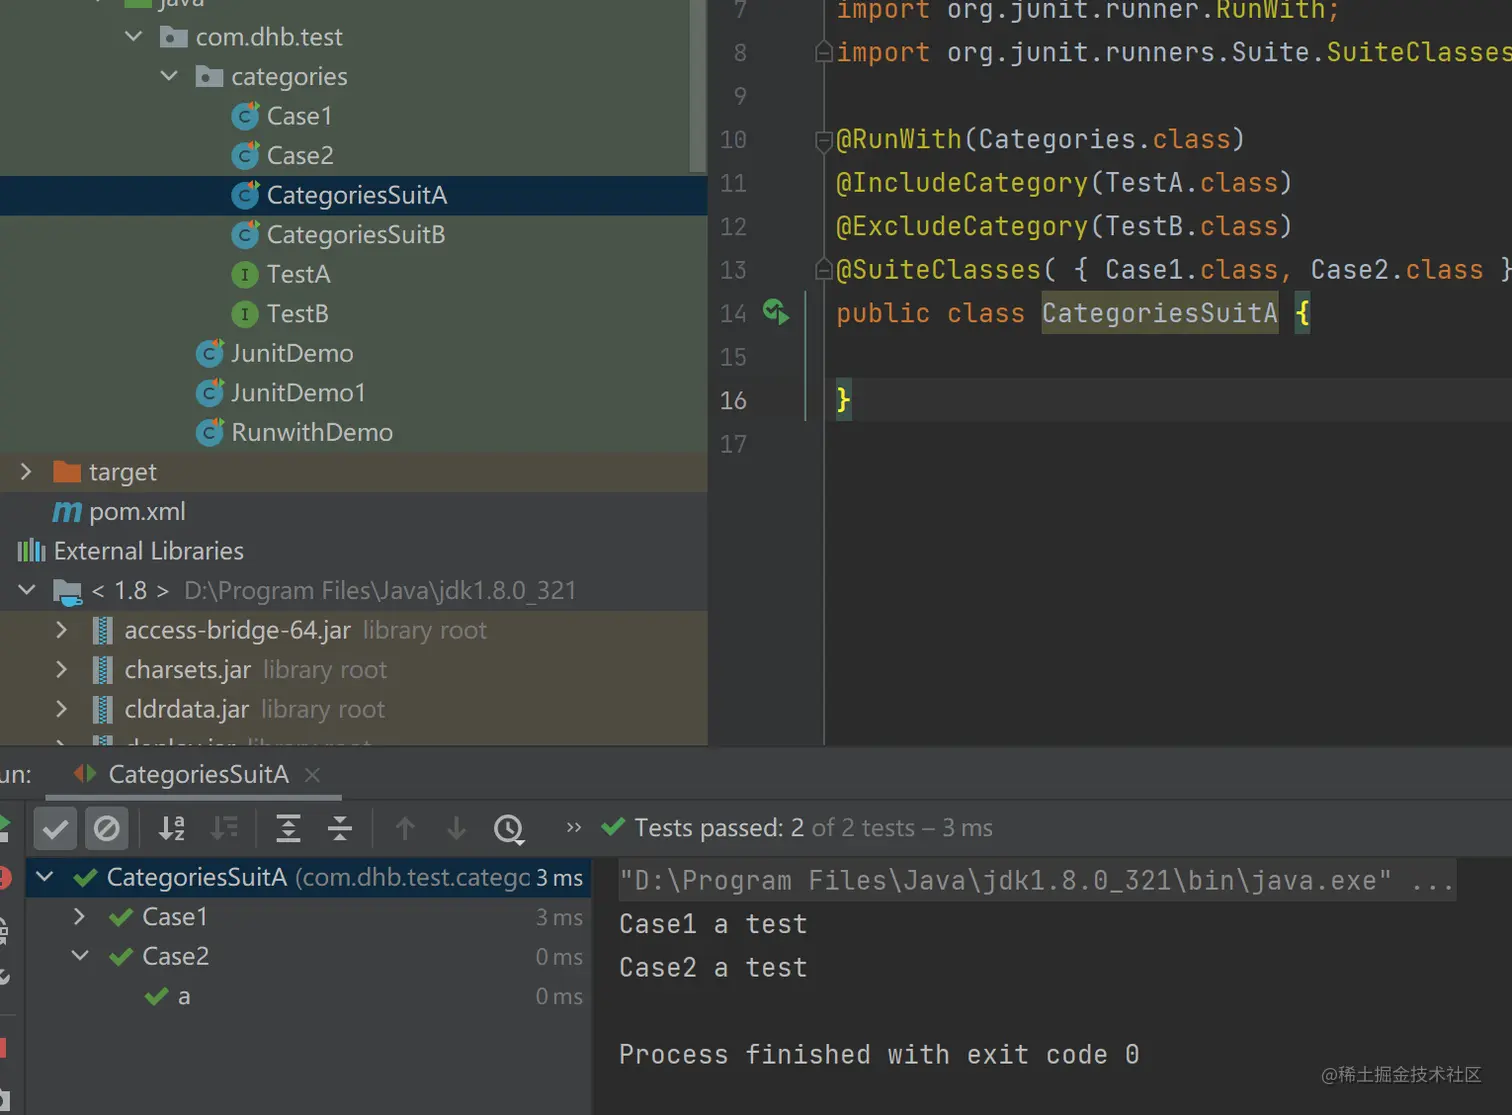This screenshot has height=1115, width=1512.
Task: Collapse Case2 test result node
Action: click(80, 956)
